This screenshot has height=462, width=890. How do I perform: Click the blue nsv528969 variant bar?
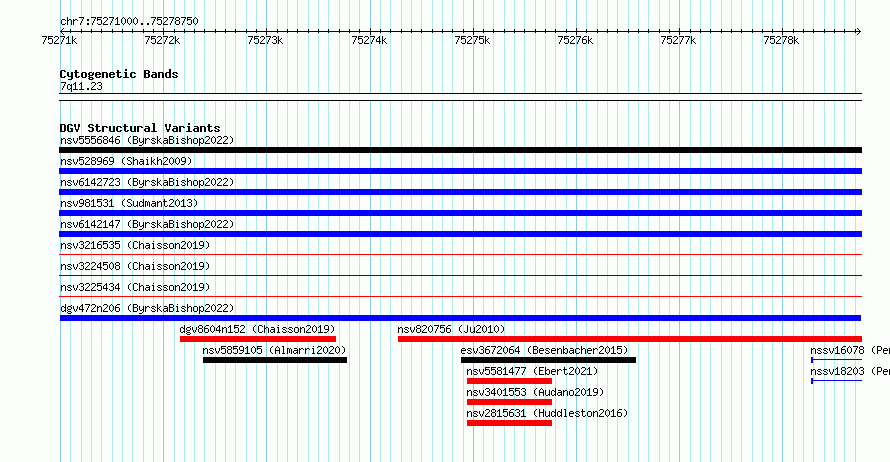(x=460, y=171)
